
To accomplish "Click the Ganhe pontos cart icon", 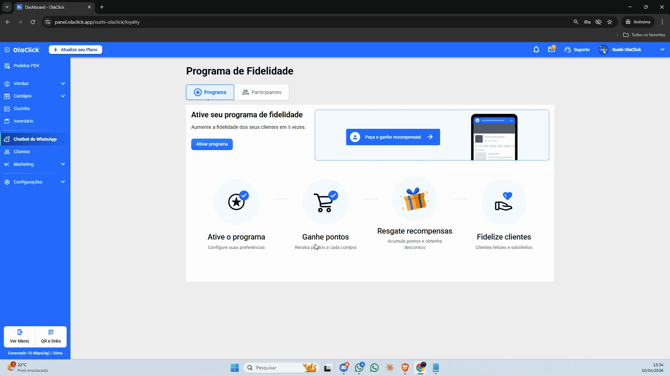I will click(325, 202).
